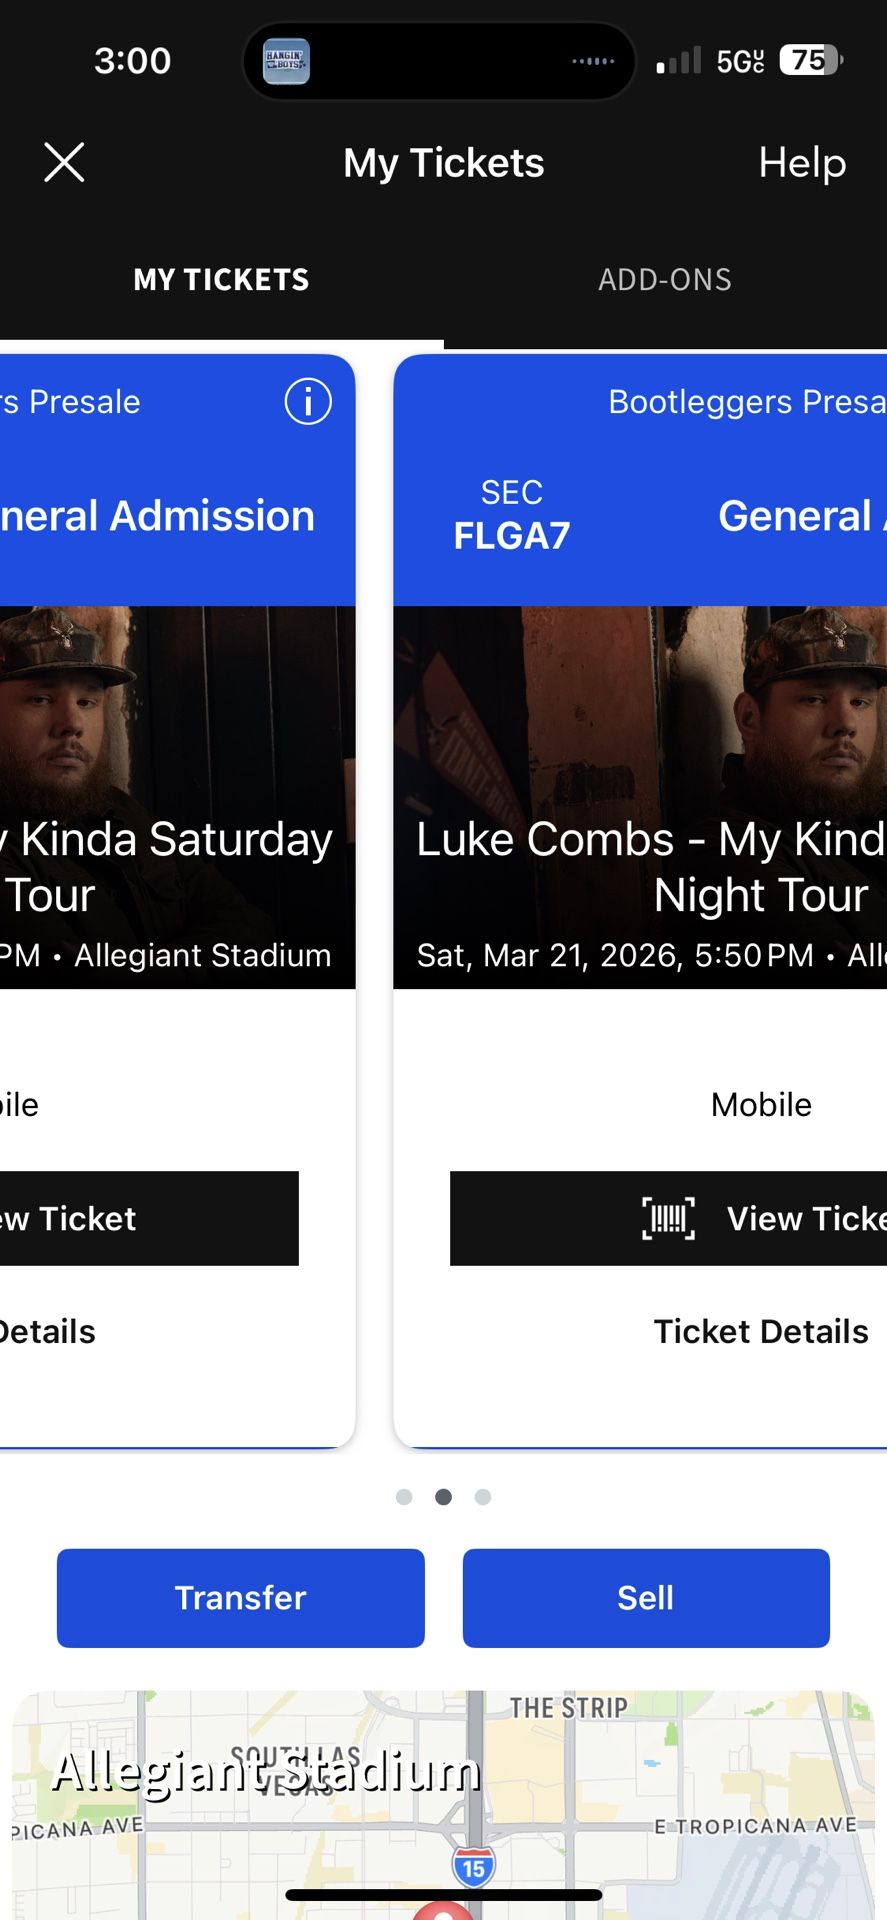Open Ticket Details for the FLGA7 ticket

click(x=760, y=1331)
